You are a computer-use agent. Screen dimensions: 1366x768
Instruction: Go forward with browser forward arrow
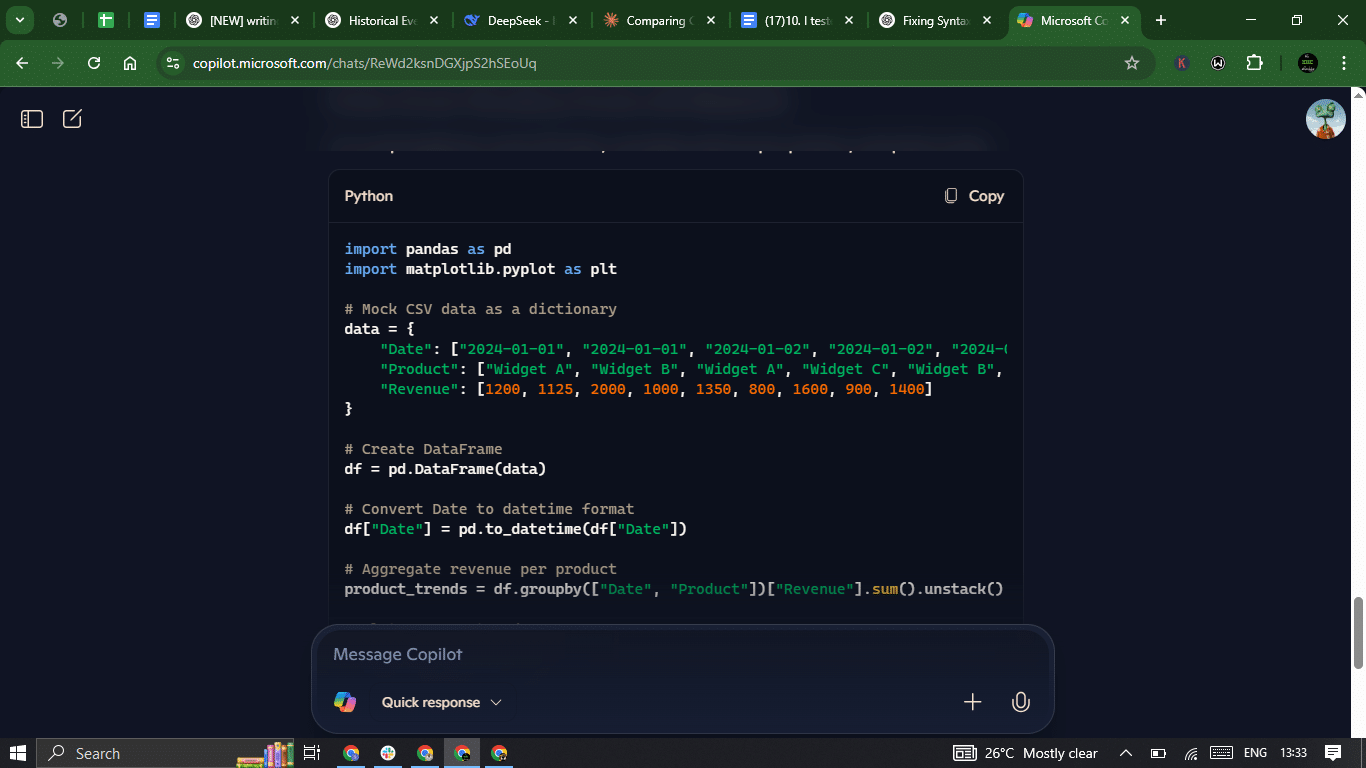(58, 63)
